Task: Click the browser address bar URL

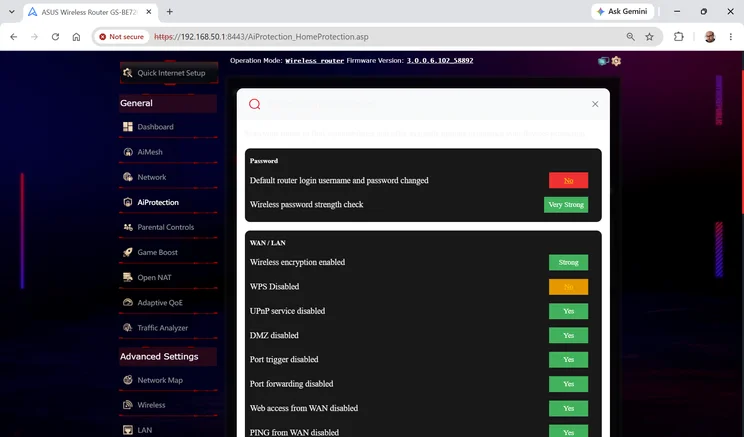Action: point(261,37)
